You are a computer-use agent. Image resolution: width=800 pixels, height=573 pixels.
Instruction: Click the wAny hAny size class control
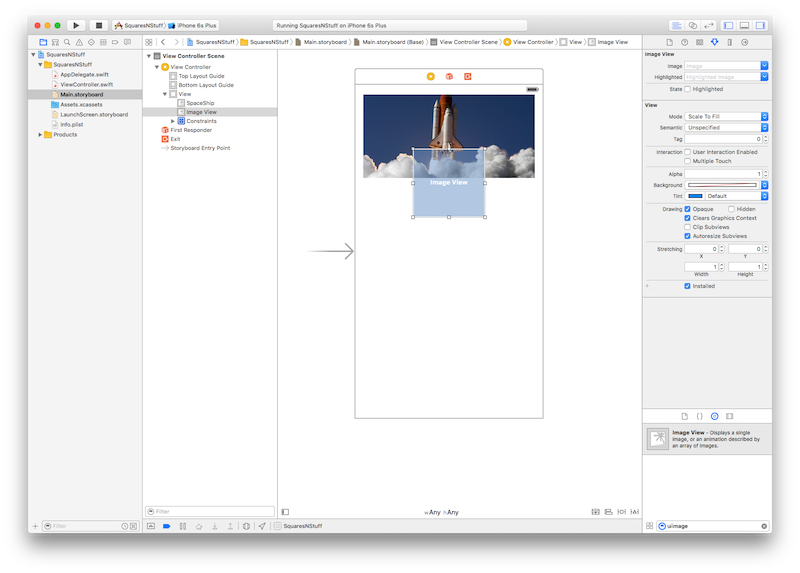441,512
